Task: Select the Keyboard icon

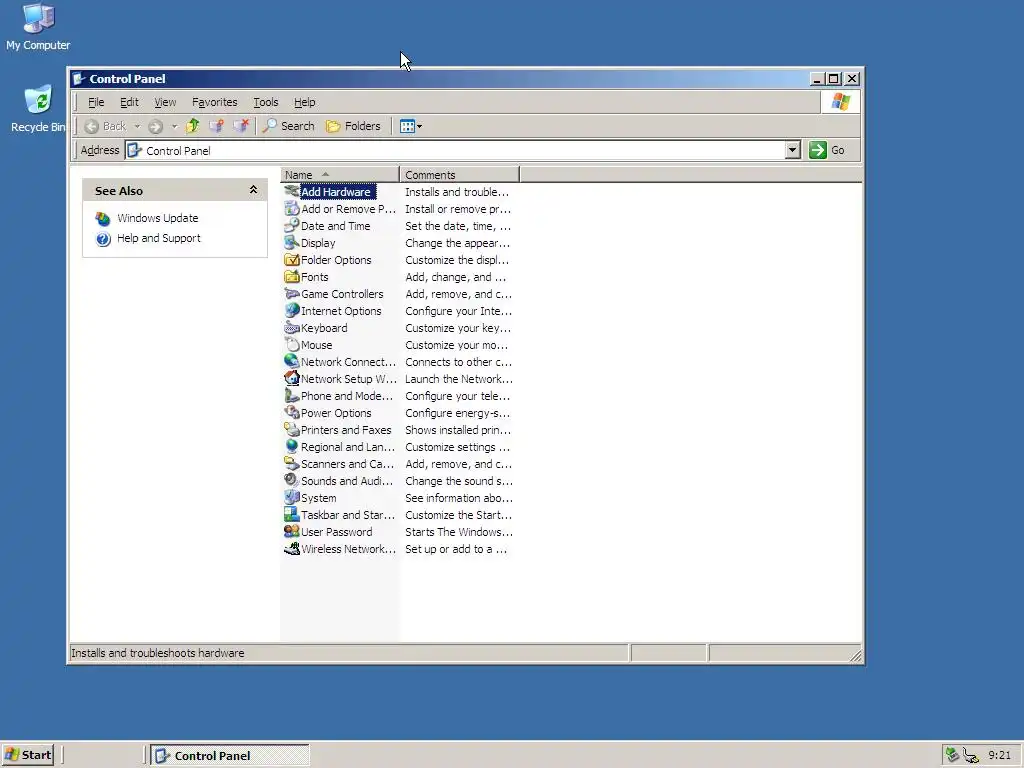Action: pyautogui.click(x=292, y=327)
